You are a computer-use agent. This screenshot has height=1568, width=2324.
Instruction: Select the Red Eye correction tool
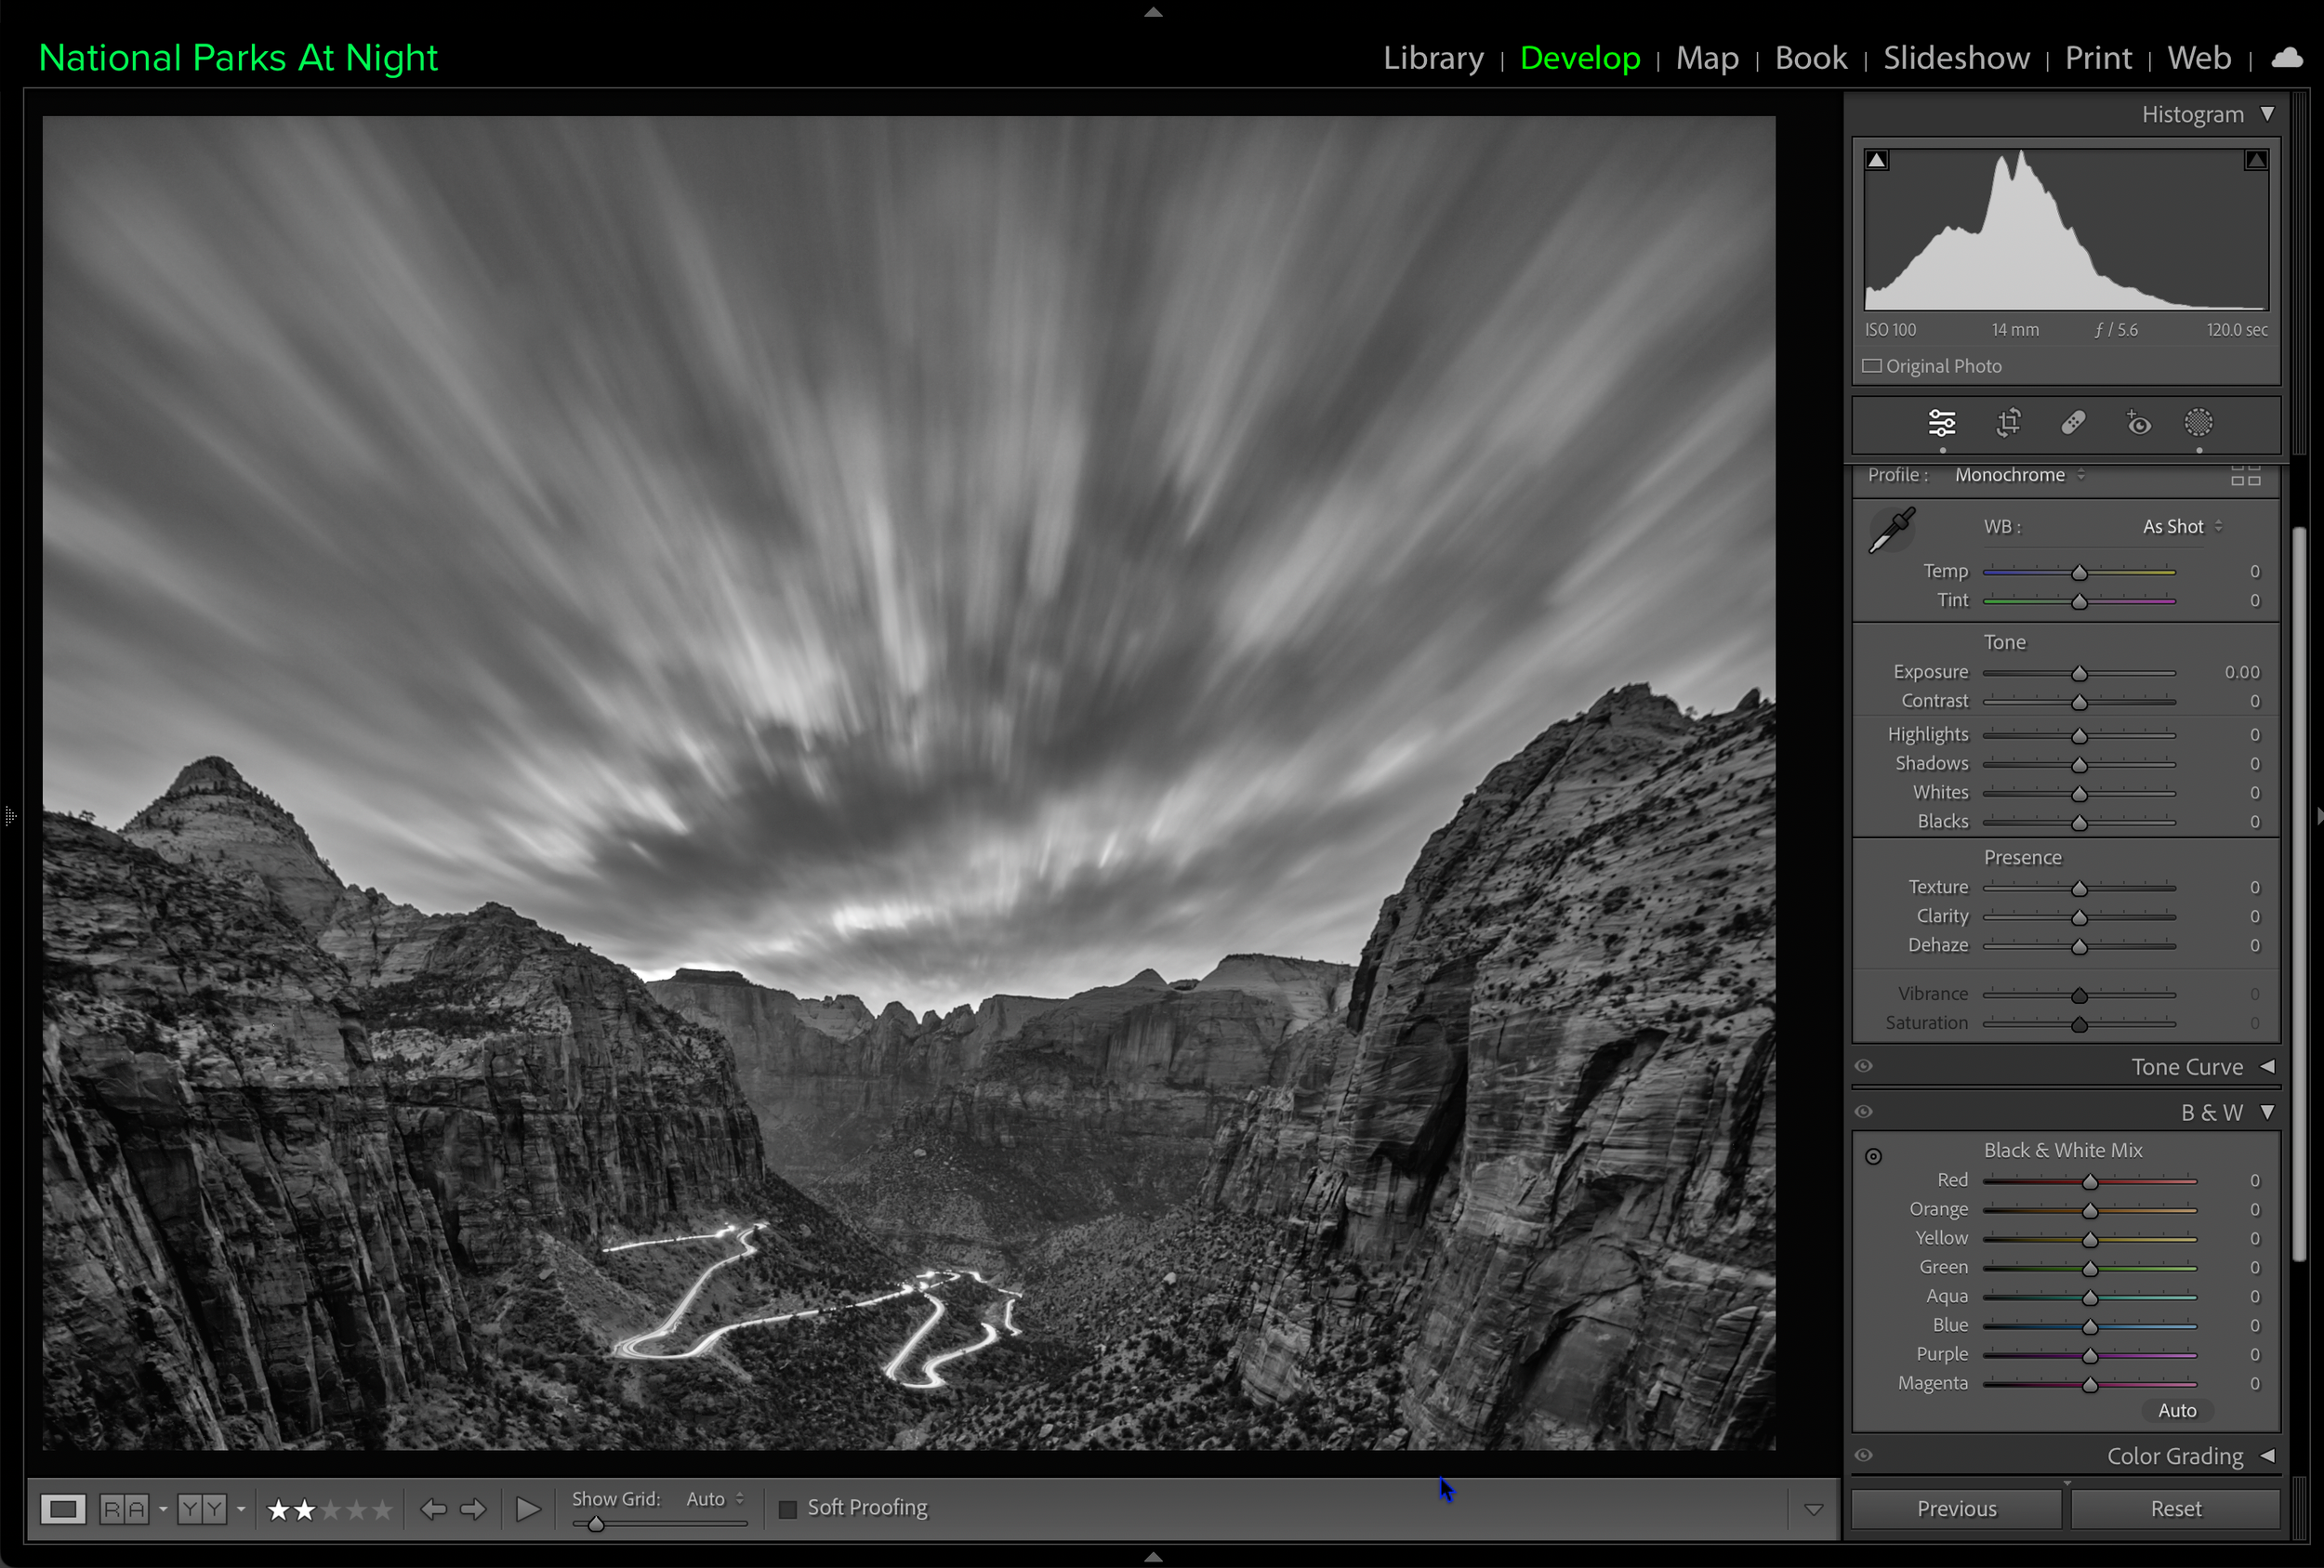tap(2138, 423)
